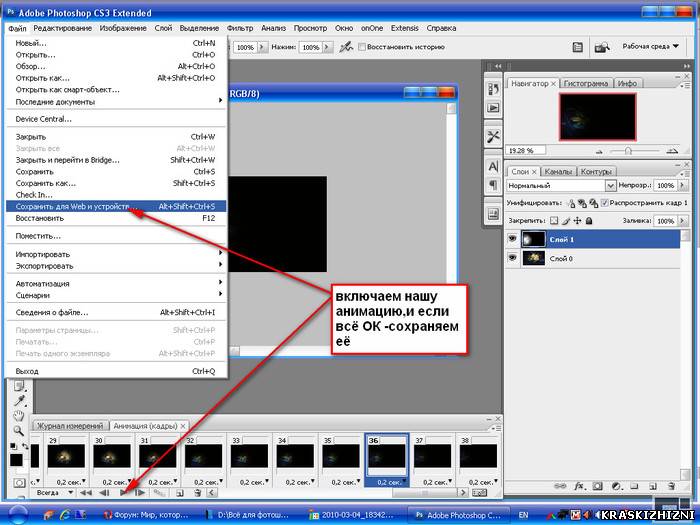
Task: Click the lock image pixels brush icon
Action: (x=566, y=221)
